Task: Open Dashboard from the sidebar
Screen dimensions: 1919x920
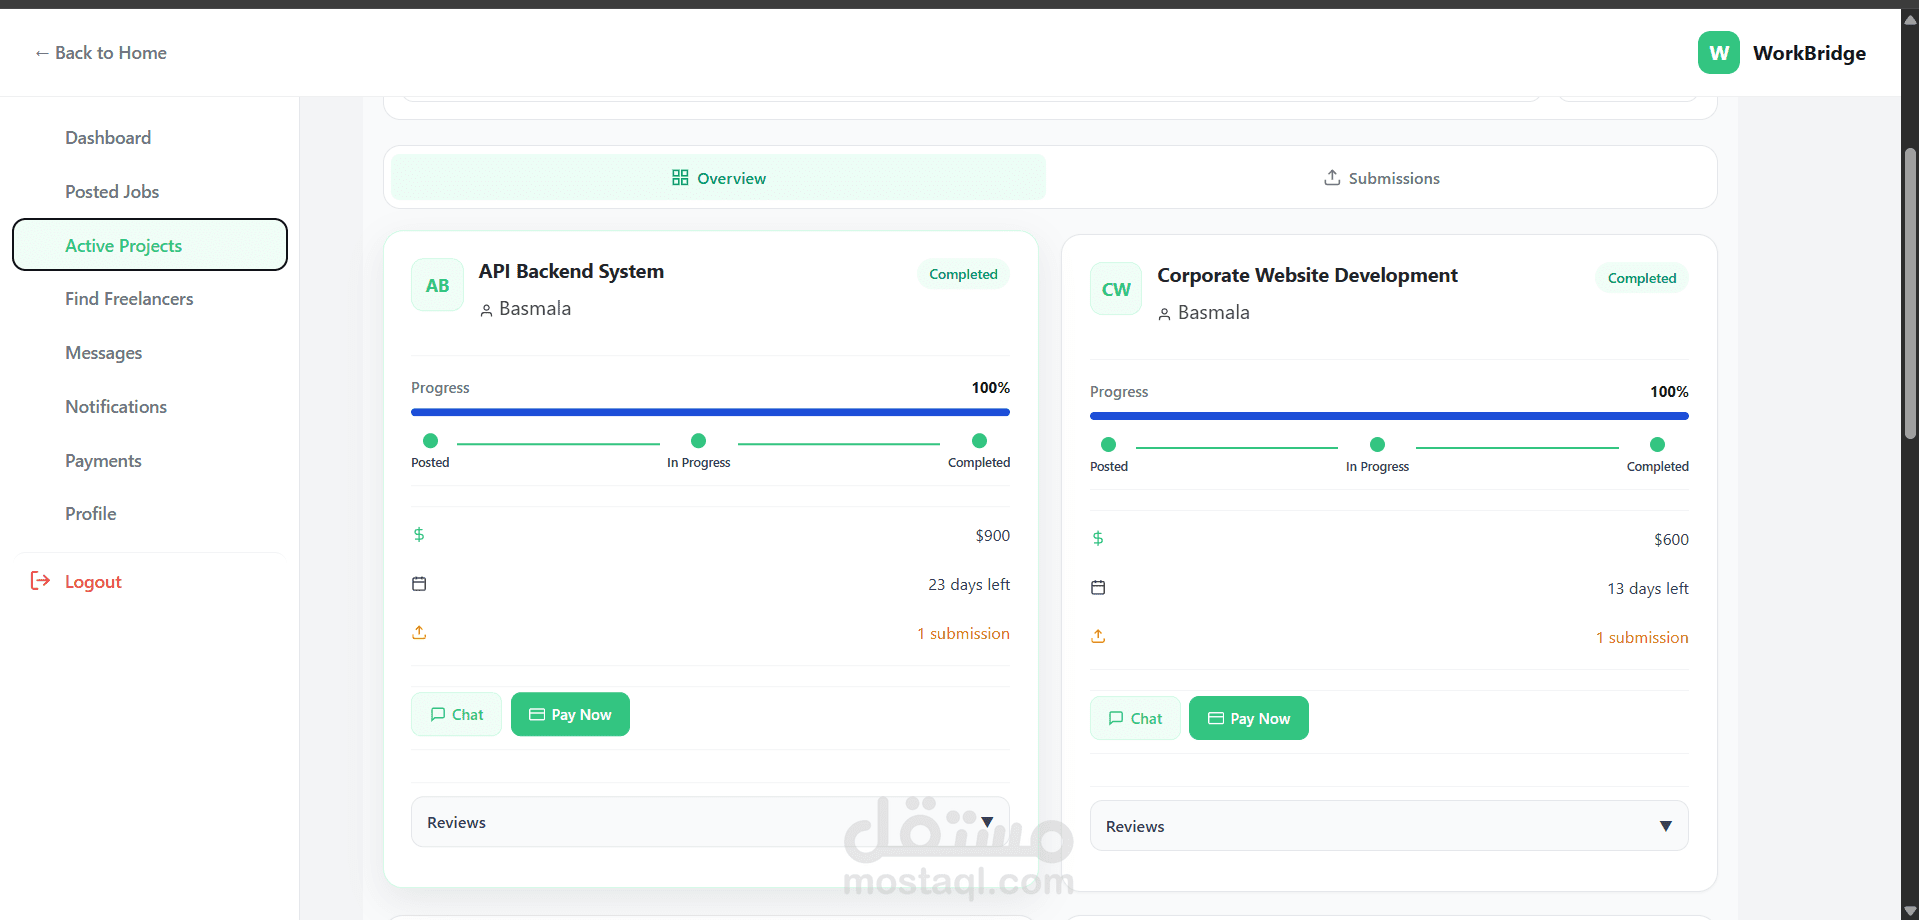Action: click(x=150, y=138)
